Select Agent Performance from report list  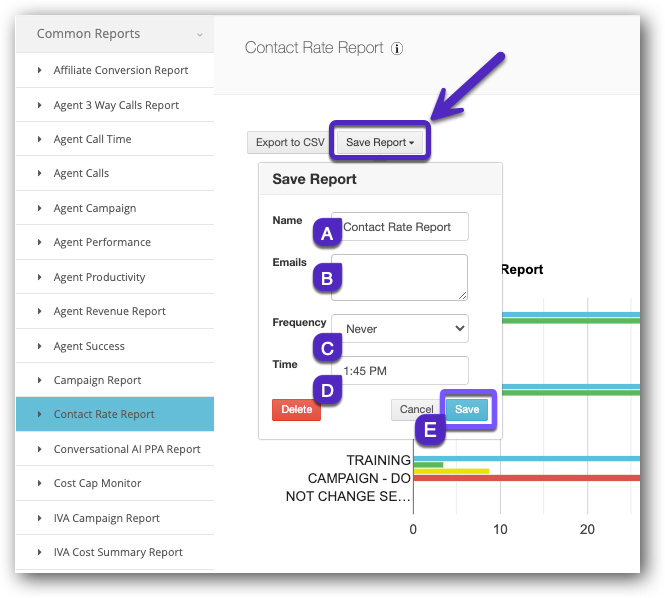[x=102, y=242]
